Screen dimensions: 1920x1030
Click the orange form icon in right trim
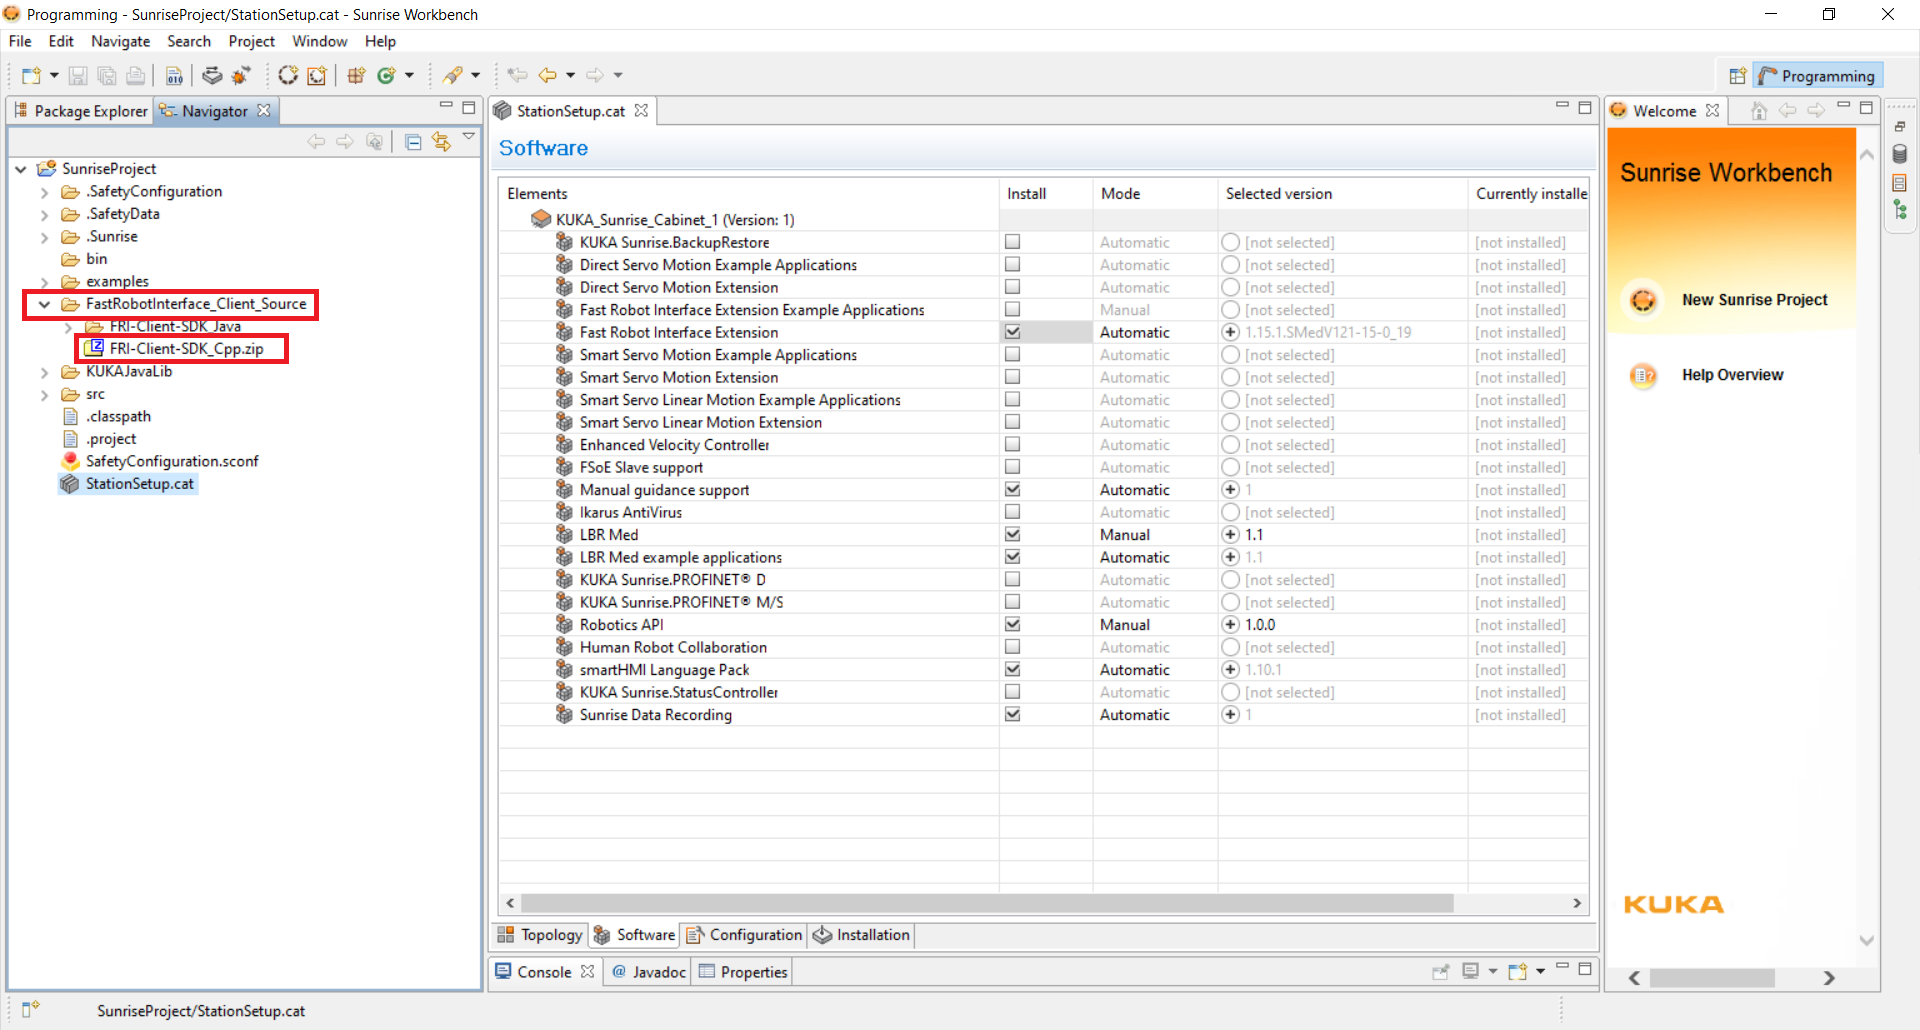(x=1900, y=183)
